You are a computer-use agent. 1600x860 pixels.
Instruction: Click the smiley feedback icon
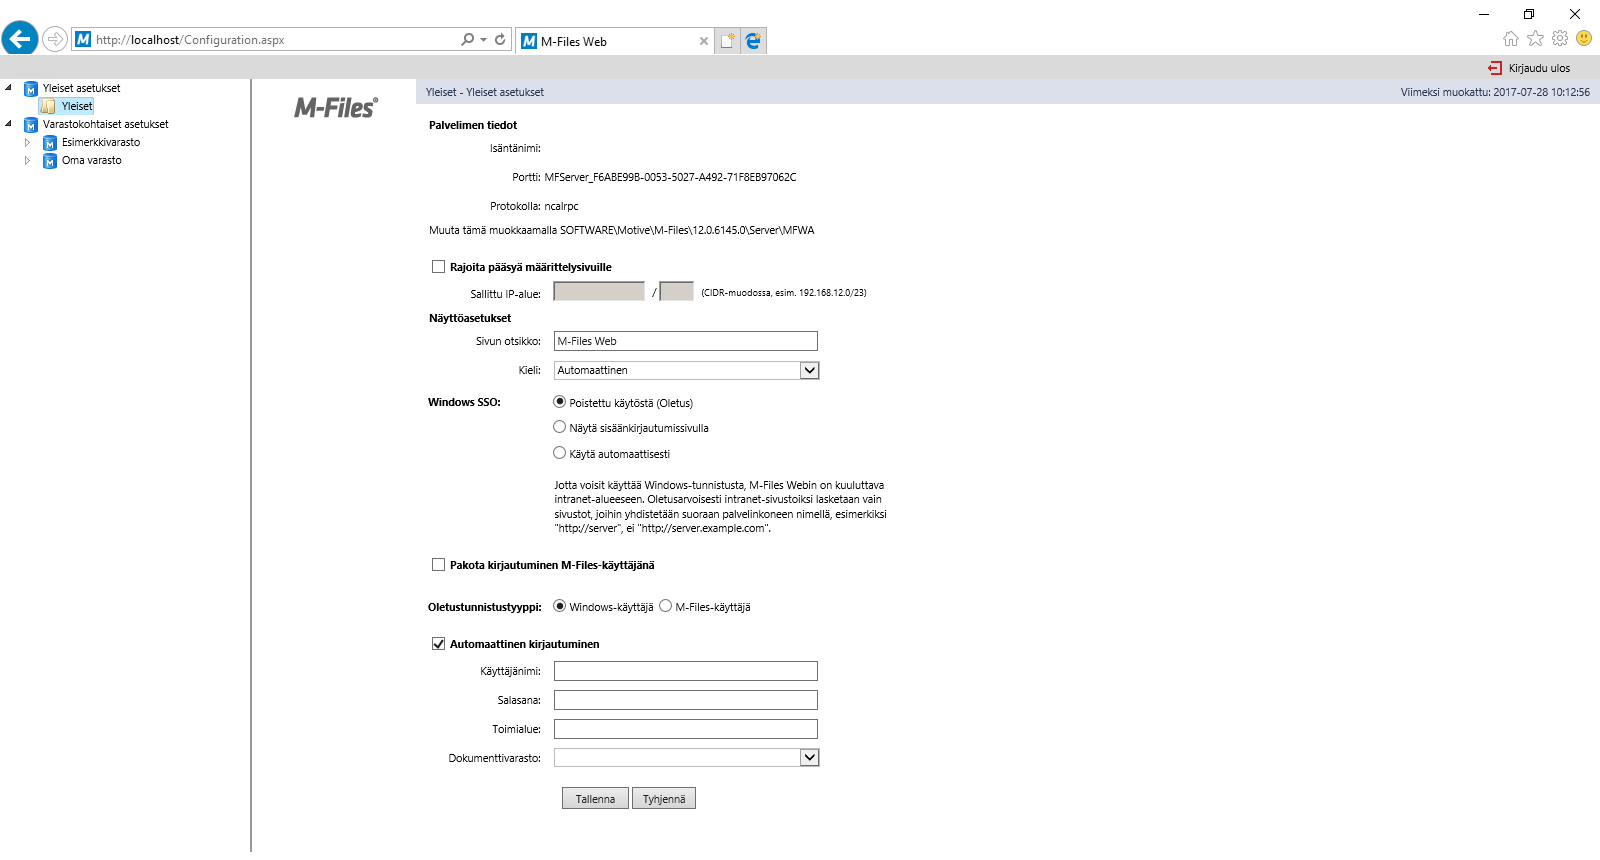(x=1584, y=39)
